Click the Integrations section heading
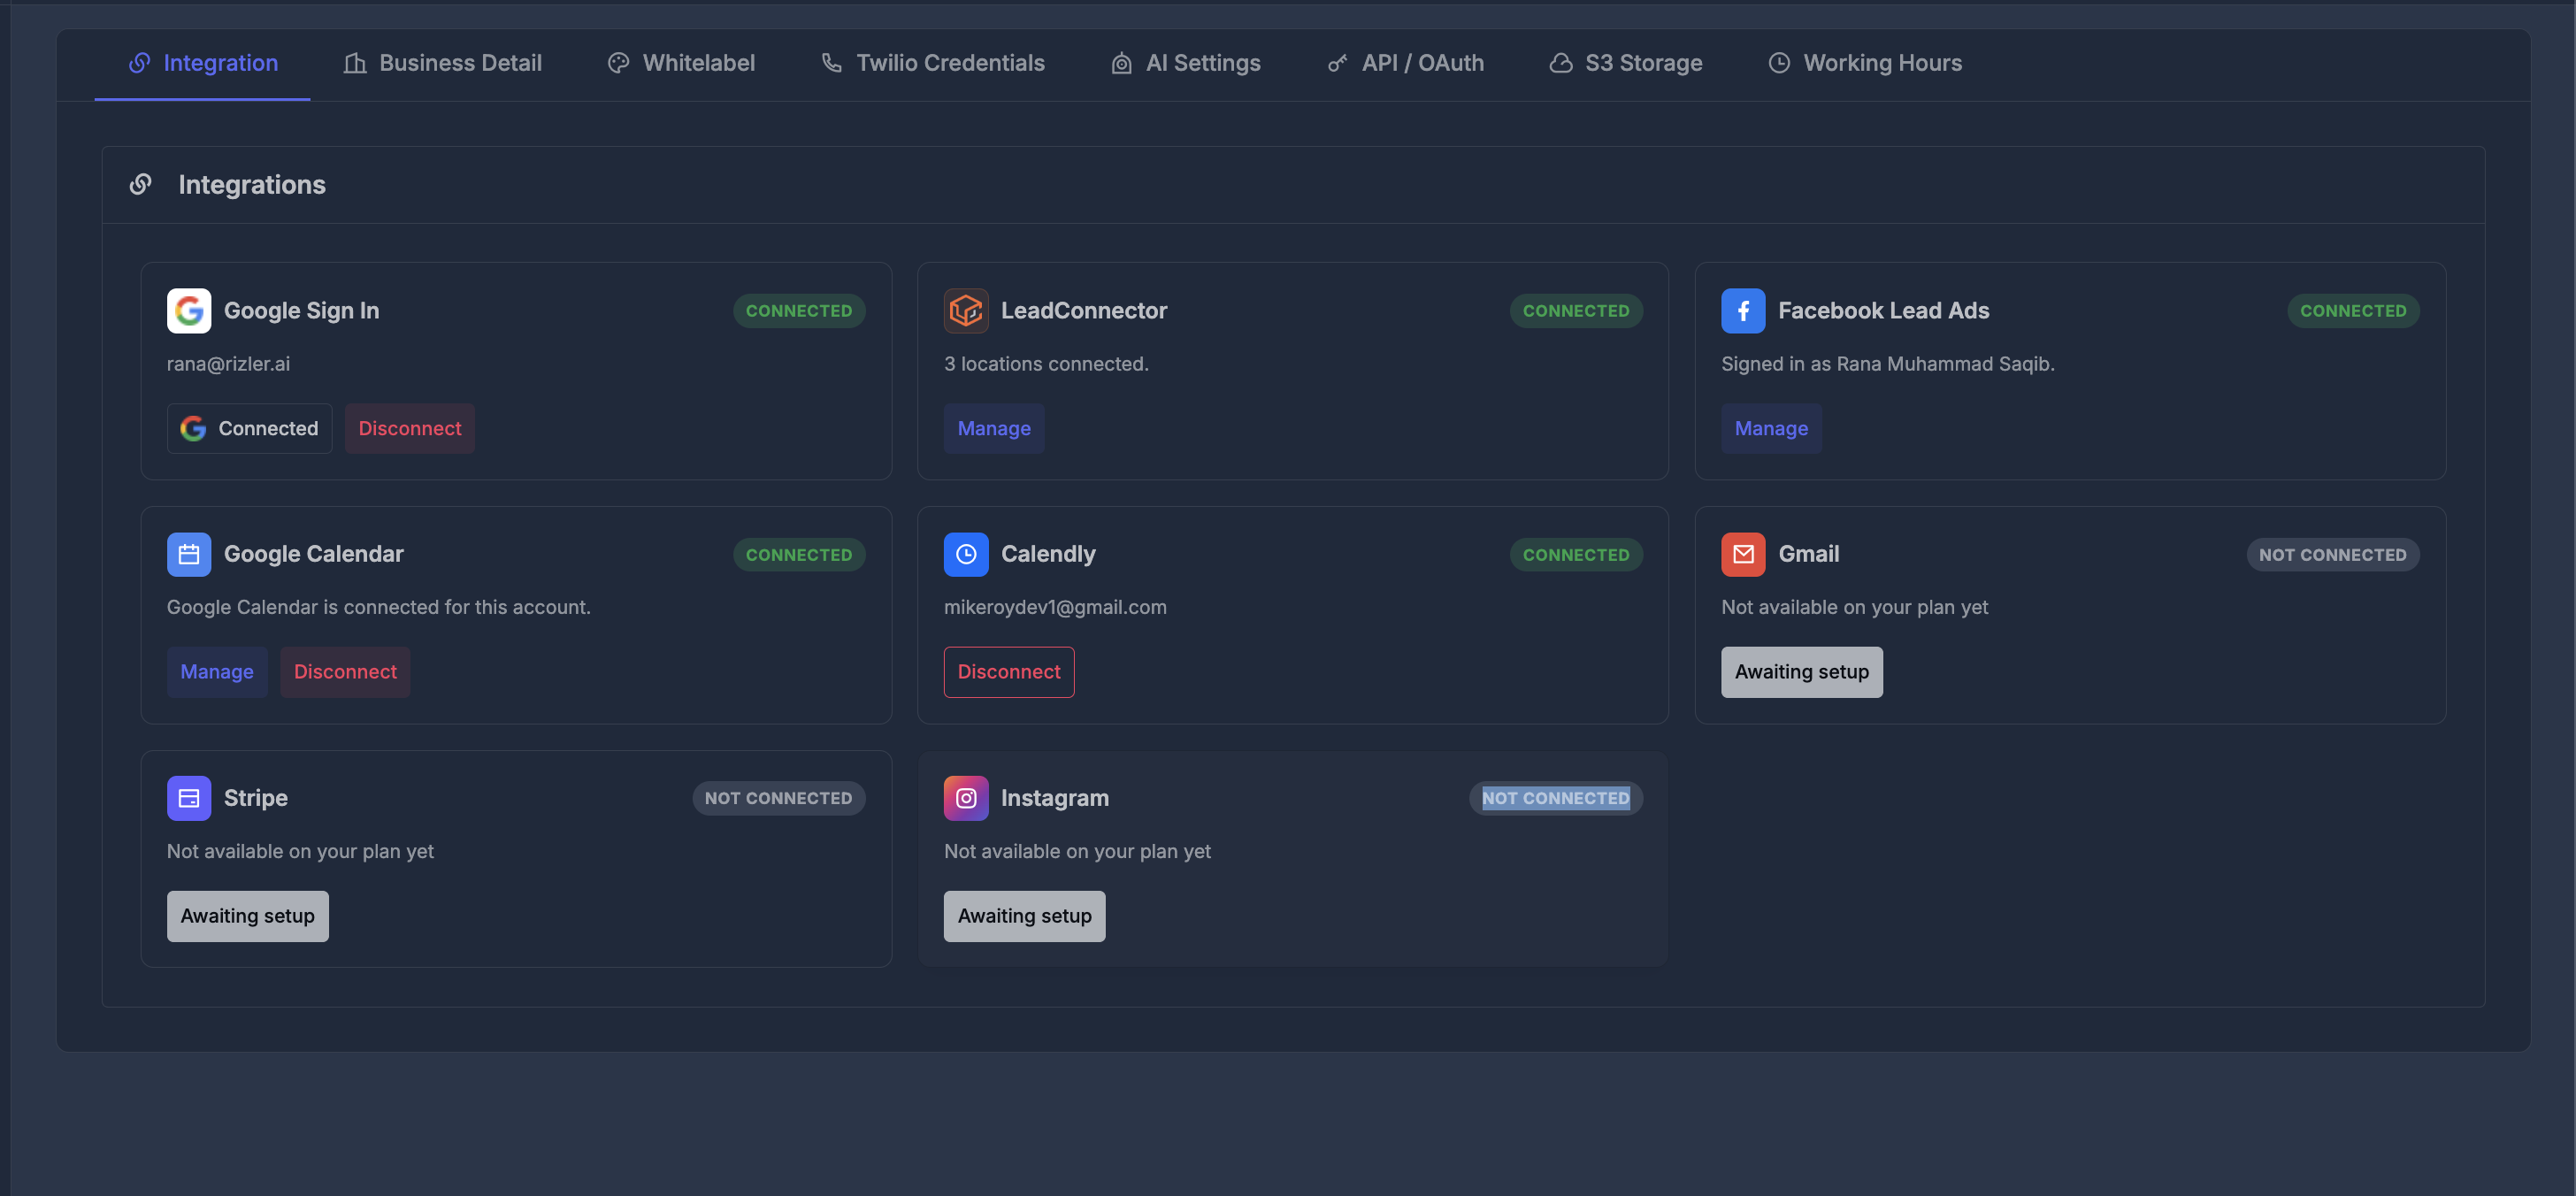 (x=252, y=184)
